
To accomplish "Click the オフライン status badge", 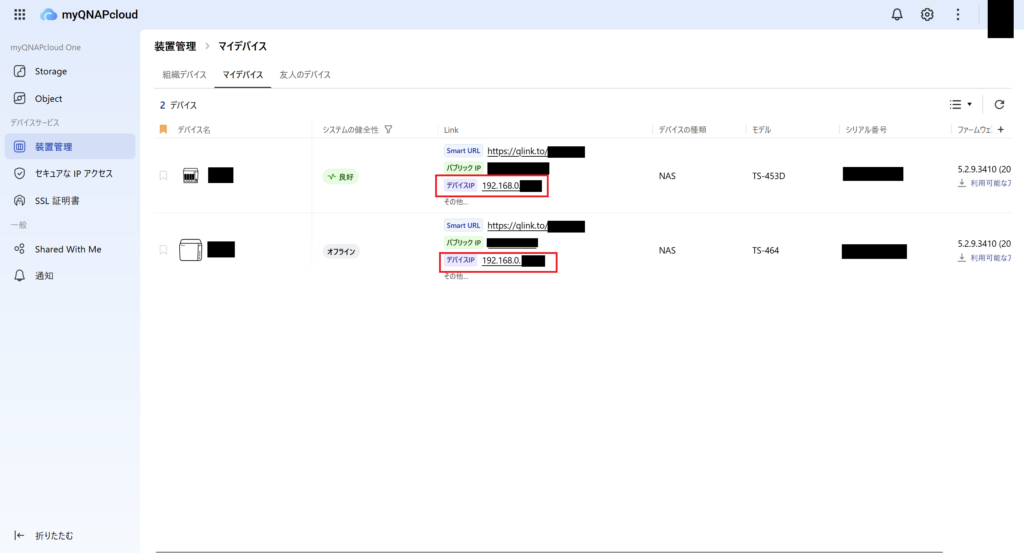I will [341, 251].
